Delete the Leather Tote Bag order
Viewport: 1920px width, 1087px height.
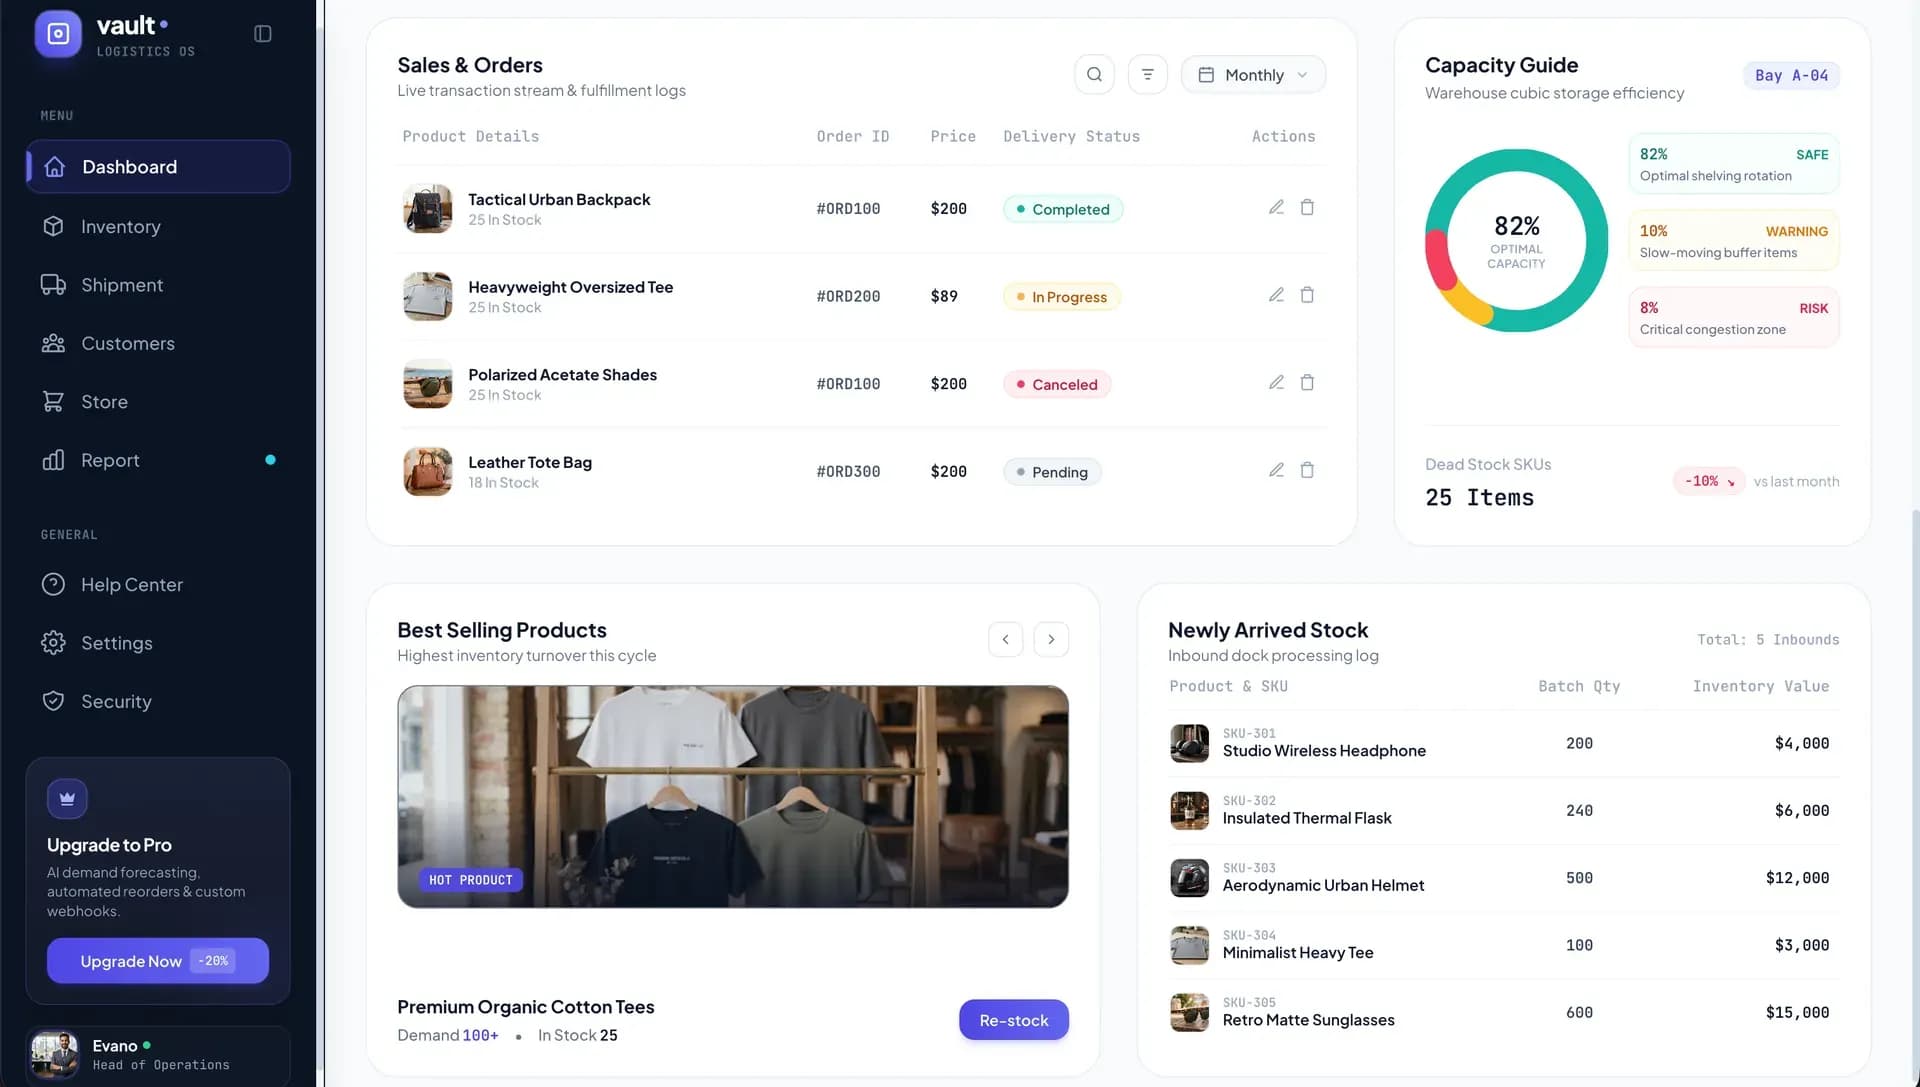click(x=1307, y=470)
